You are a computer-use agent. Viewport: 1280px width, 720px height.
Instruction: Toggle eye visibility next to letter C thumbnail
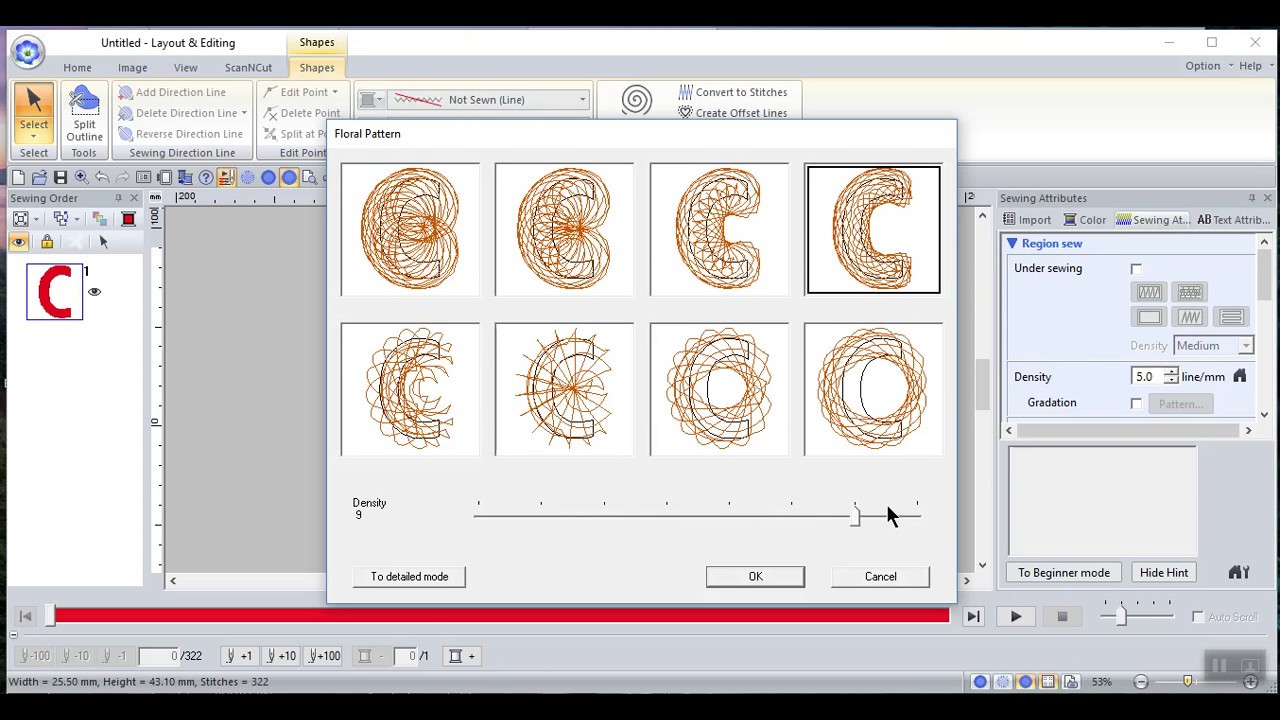click(94, 292)
